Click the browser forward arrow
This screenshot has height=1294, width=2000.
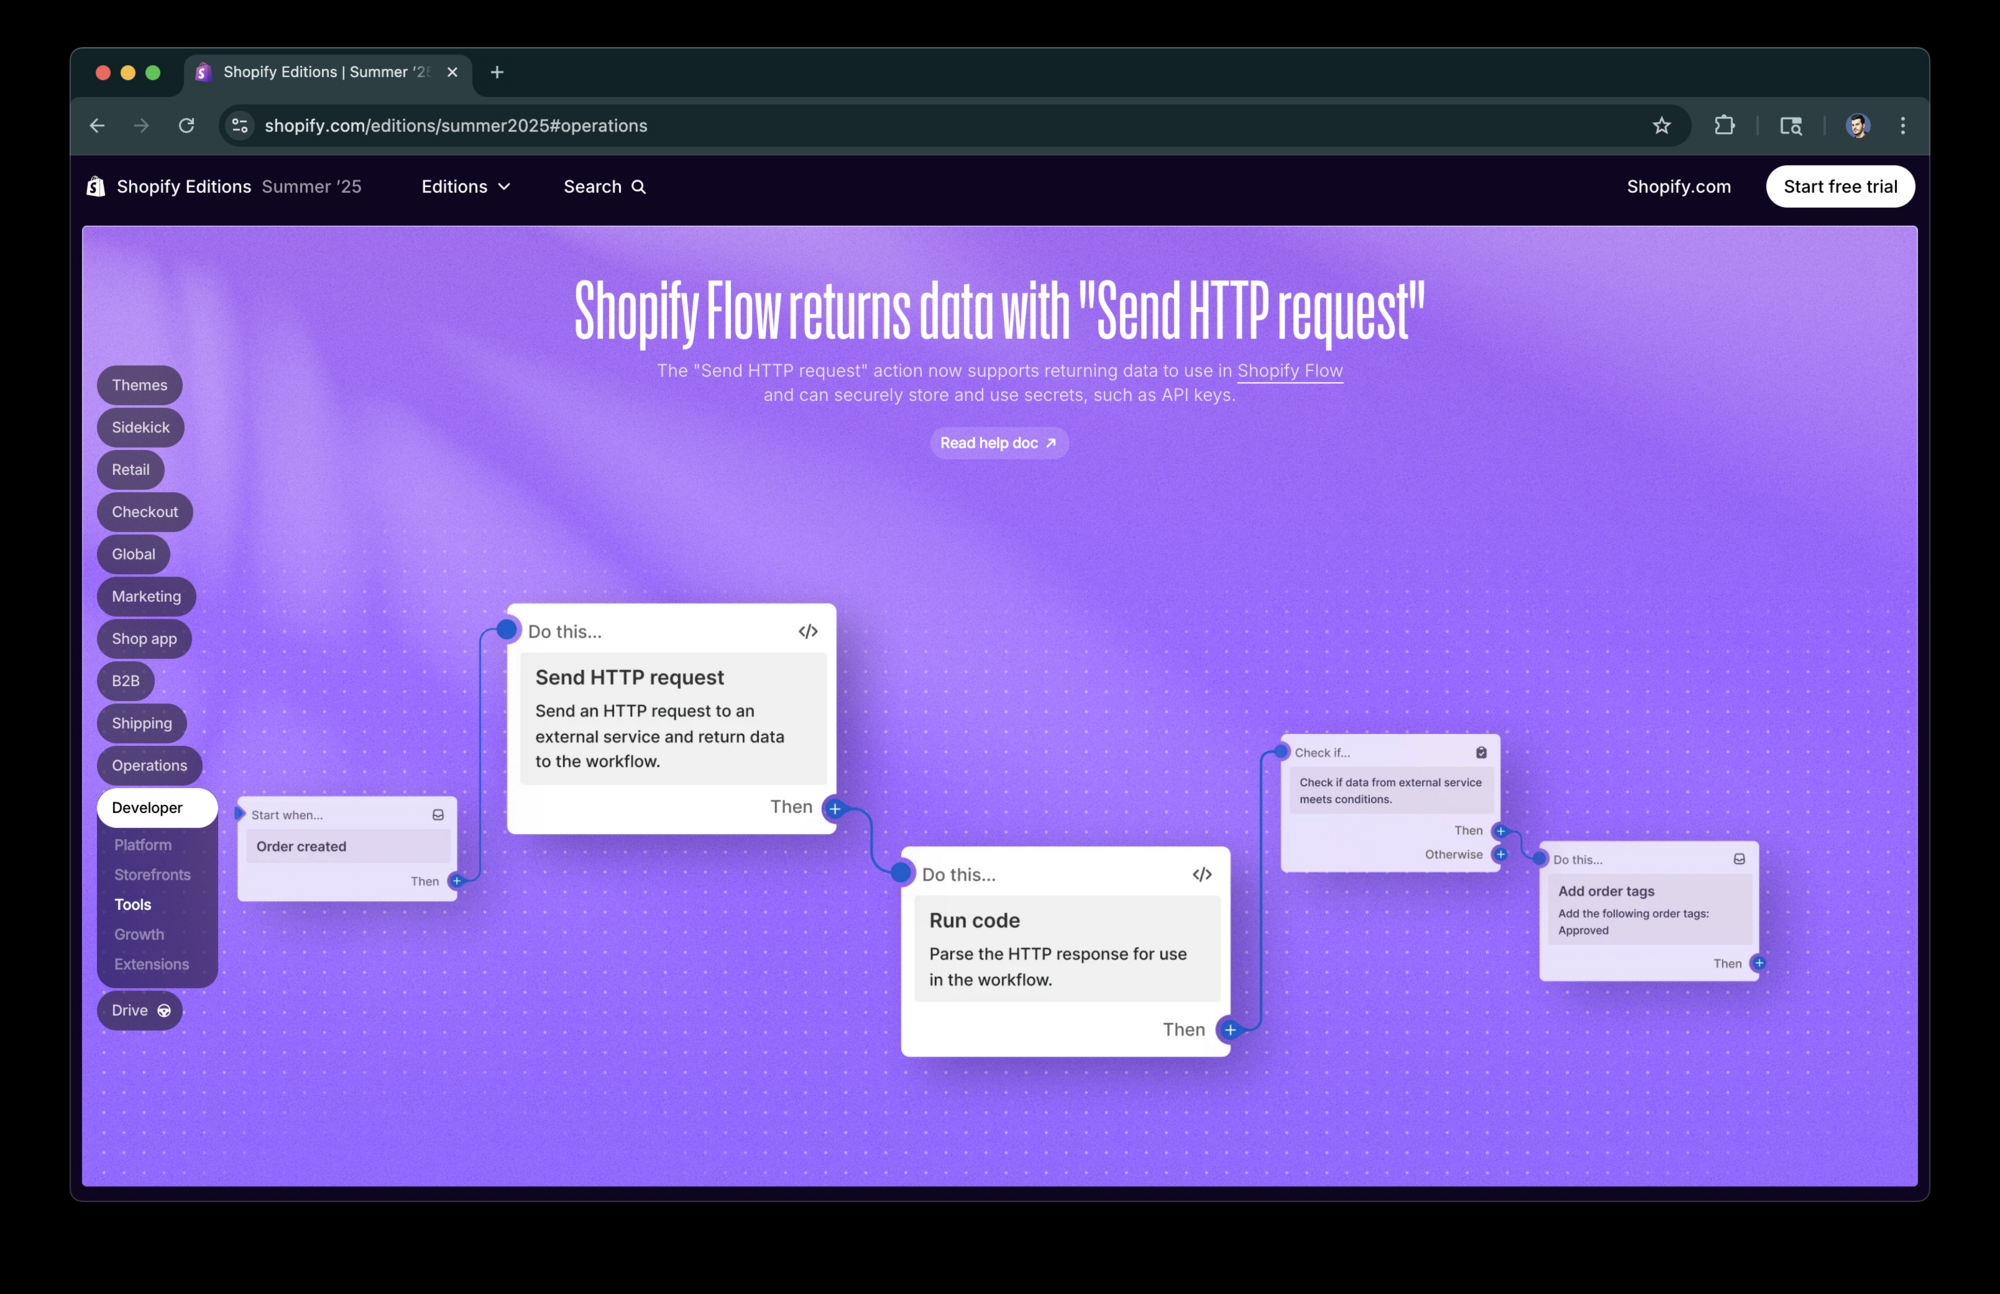(141, 126)
